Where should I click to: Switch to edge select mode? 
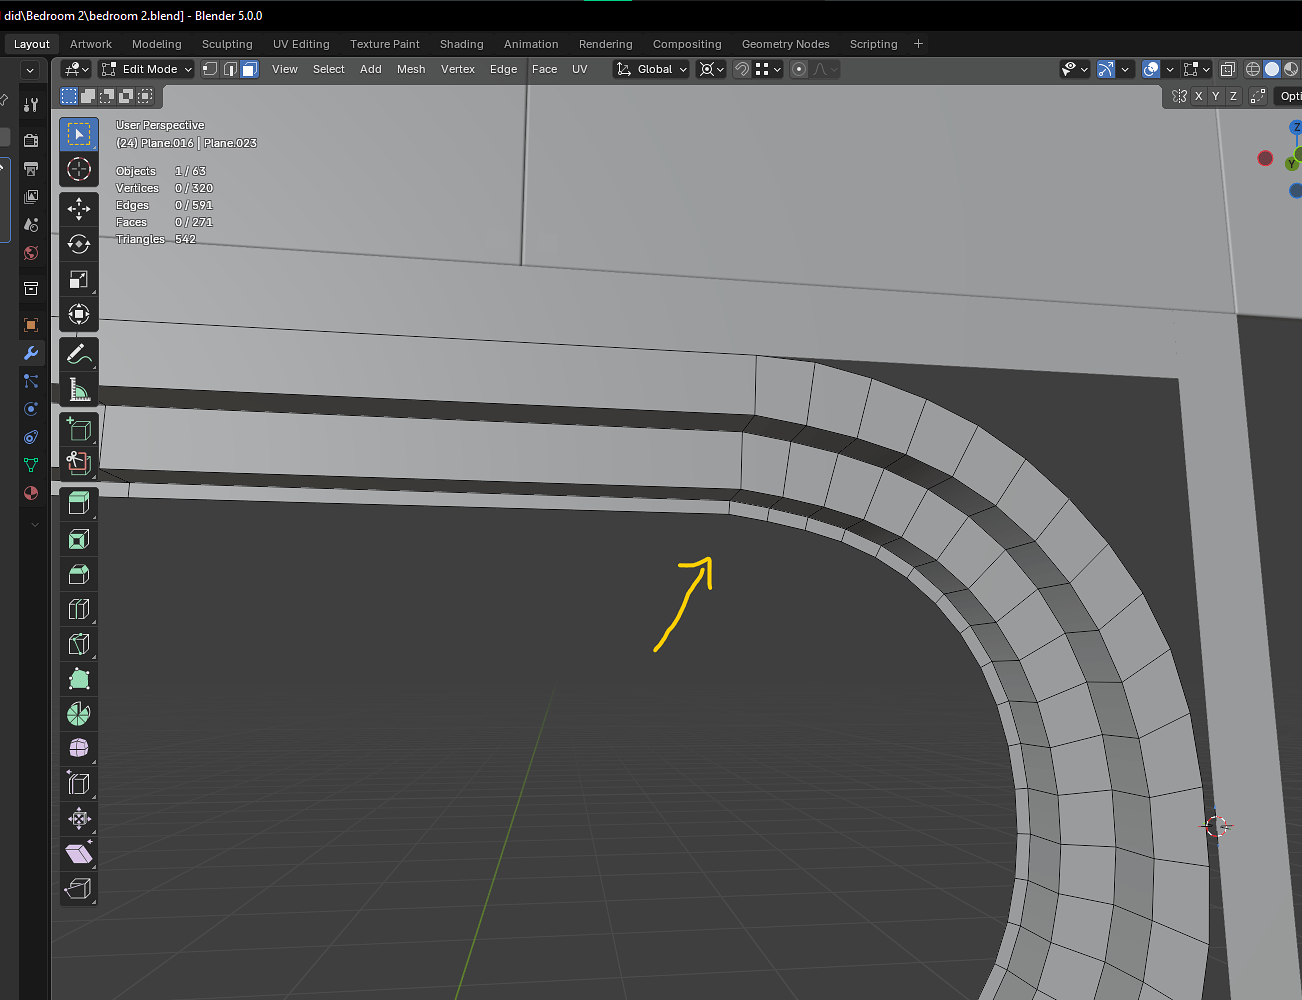pos(230,69)
